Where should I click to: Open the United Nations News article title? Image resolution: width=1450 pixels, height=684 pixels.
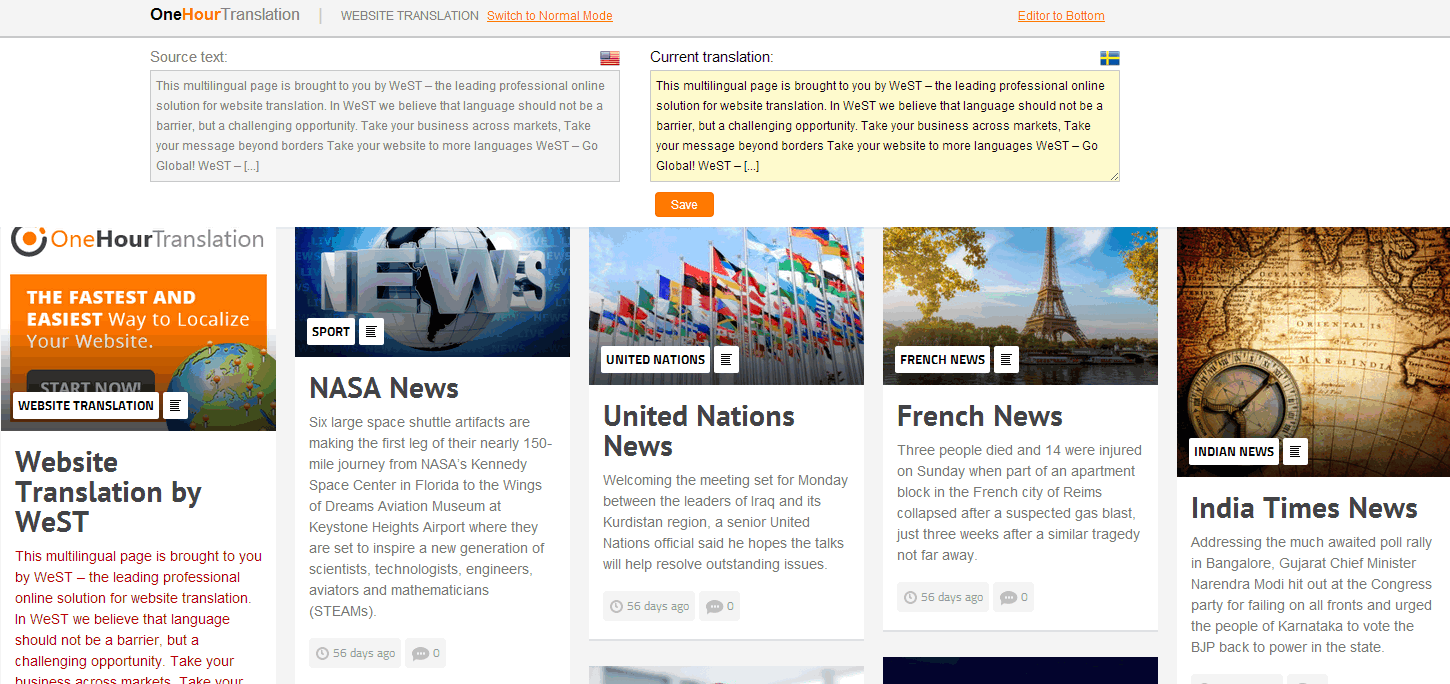pos(699,431)
